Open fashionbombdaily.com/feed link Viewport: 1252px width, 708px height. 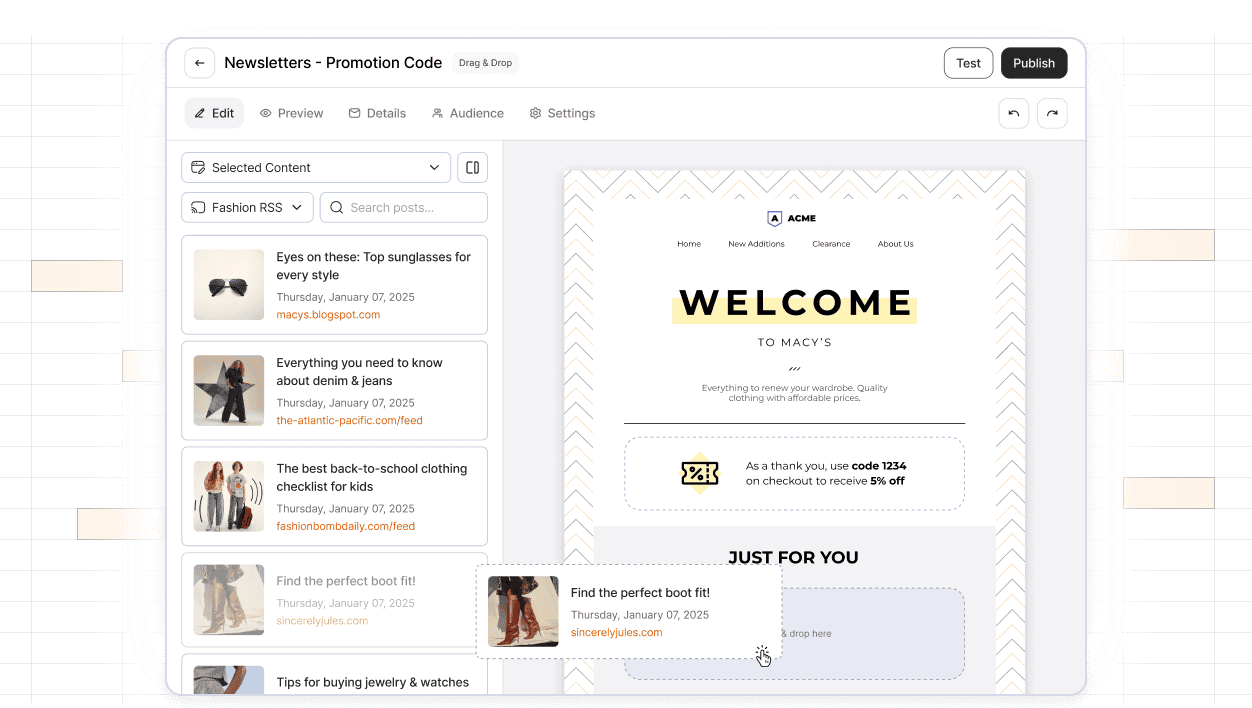point(345,526)
